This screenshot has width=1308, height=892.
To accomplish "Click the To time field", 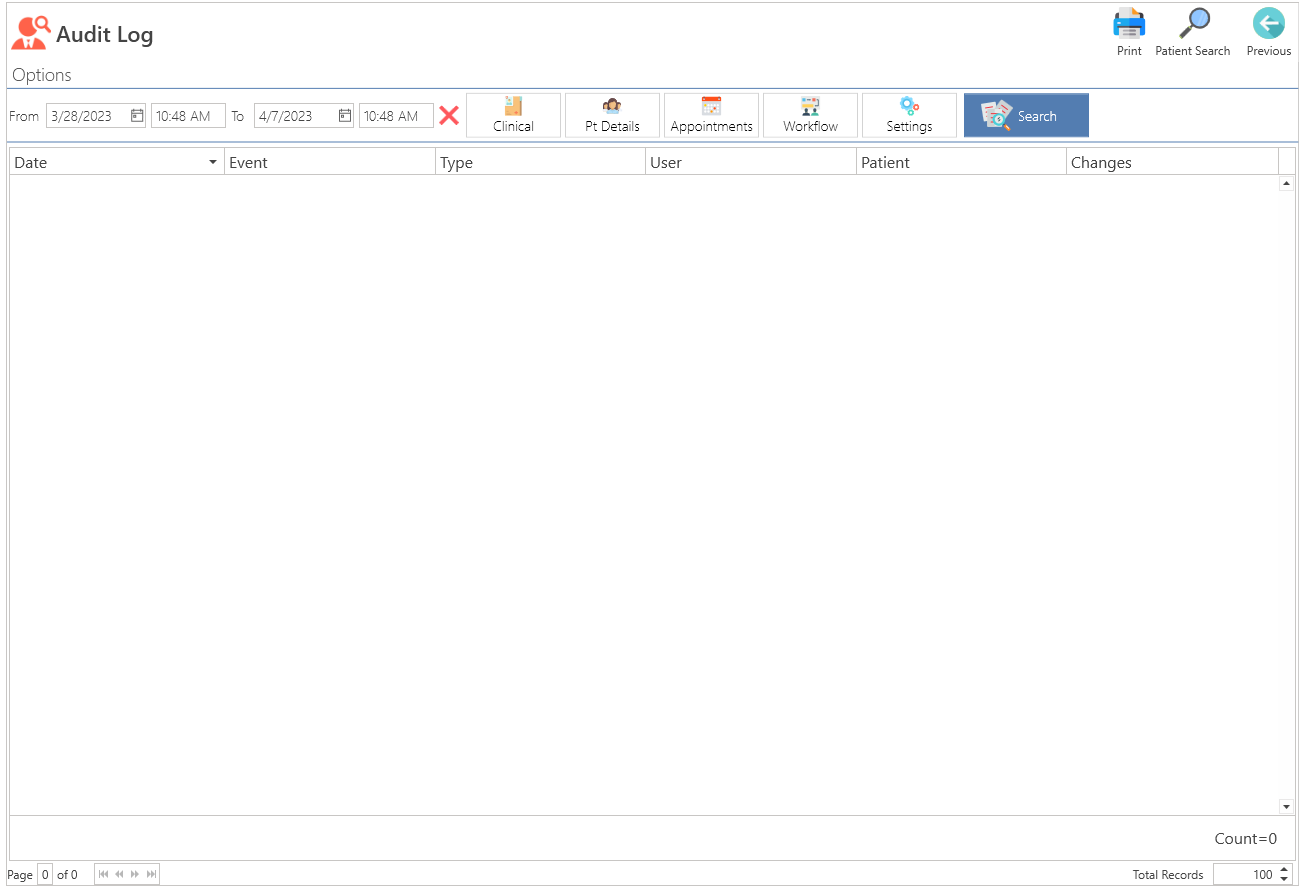I will [396, 116].
